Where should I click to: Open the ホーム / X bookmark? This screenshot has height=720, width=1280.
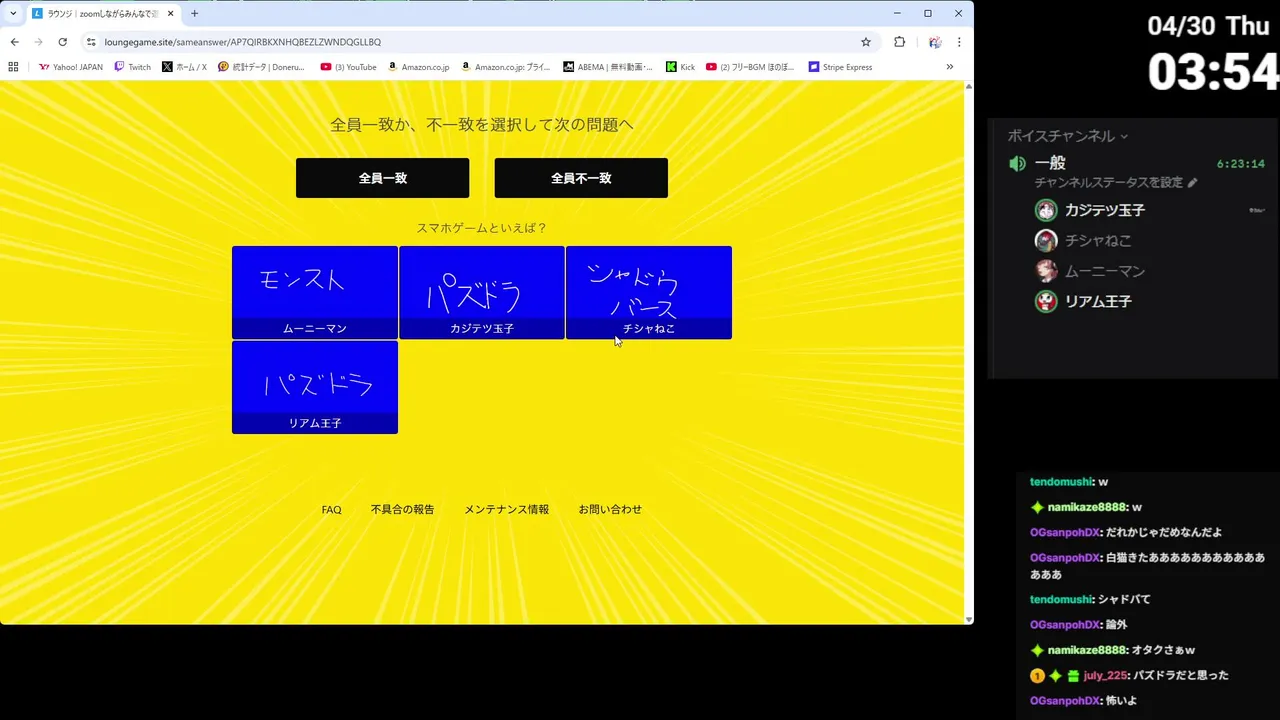click(184, 67)
